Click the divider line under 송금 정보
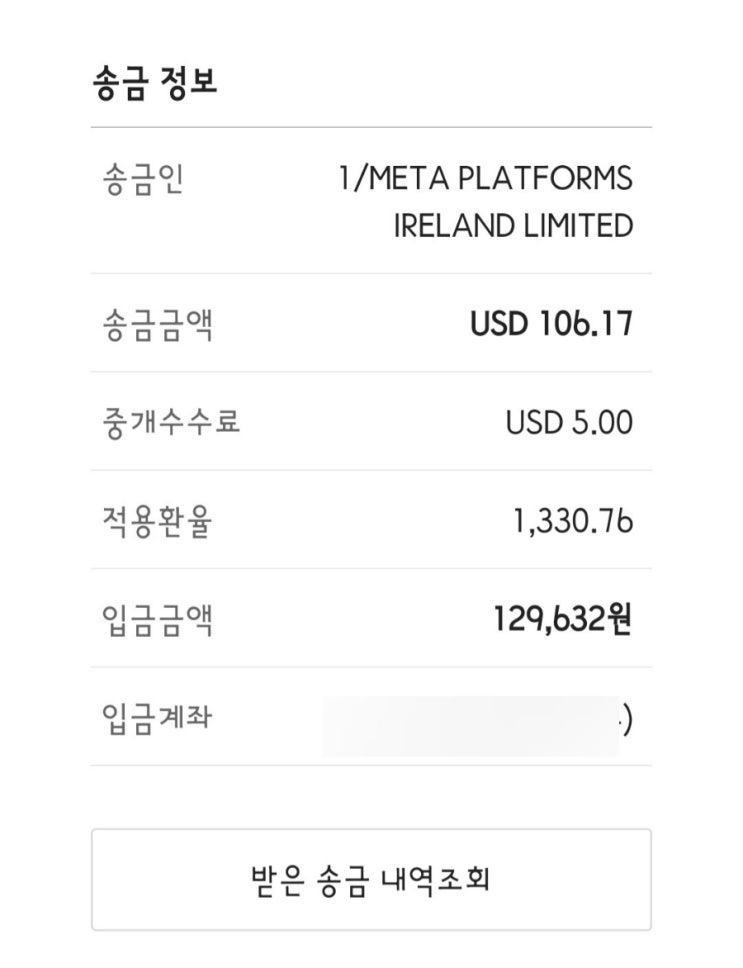The height and width of the screenshot is (968, 743). coord(371,128)
